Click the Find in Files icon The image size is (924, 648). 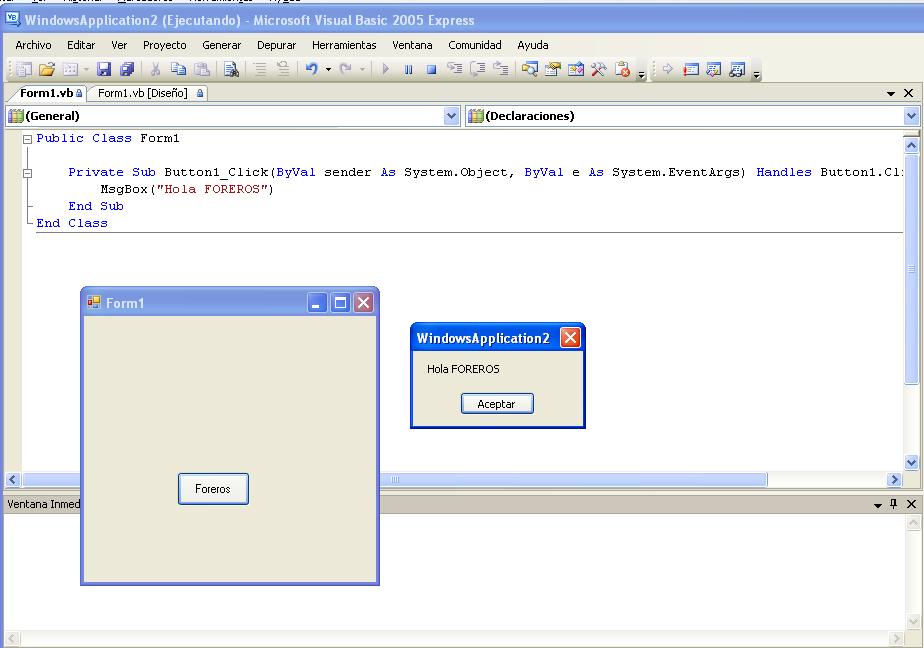click(x=231, y=70)
